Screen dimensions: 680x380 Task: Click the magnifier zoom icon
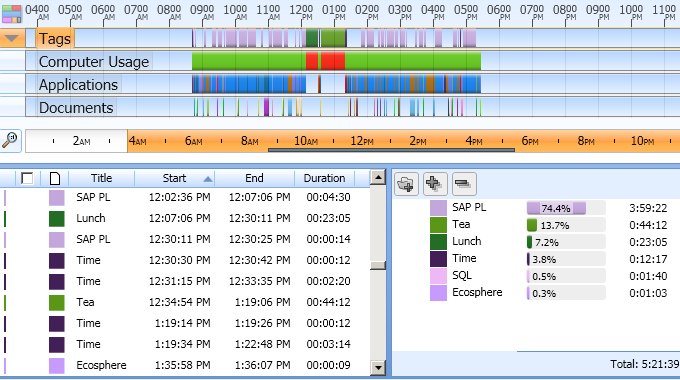pos(10,141)
